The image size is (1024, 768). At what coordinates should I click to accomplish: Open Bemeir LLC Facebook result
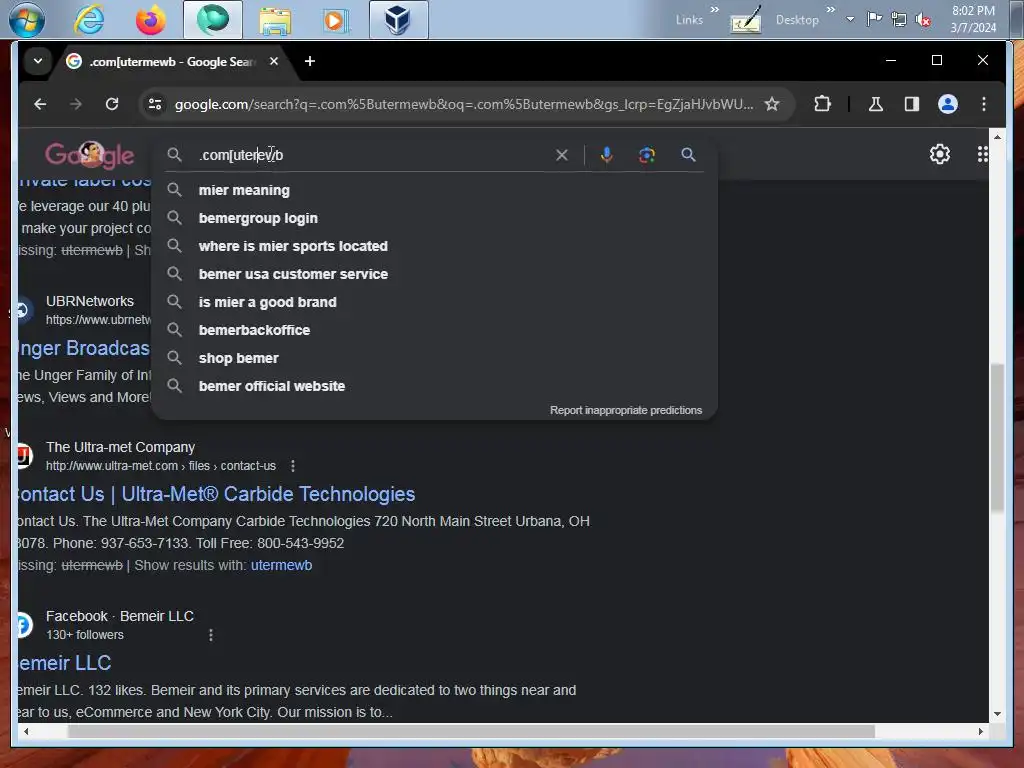pyautogui.click(x=65, y=663)
